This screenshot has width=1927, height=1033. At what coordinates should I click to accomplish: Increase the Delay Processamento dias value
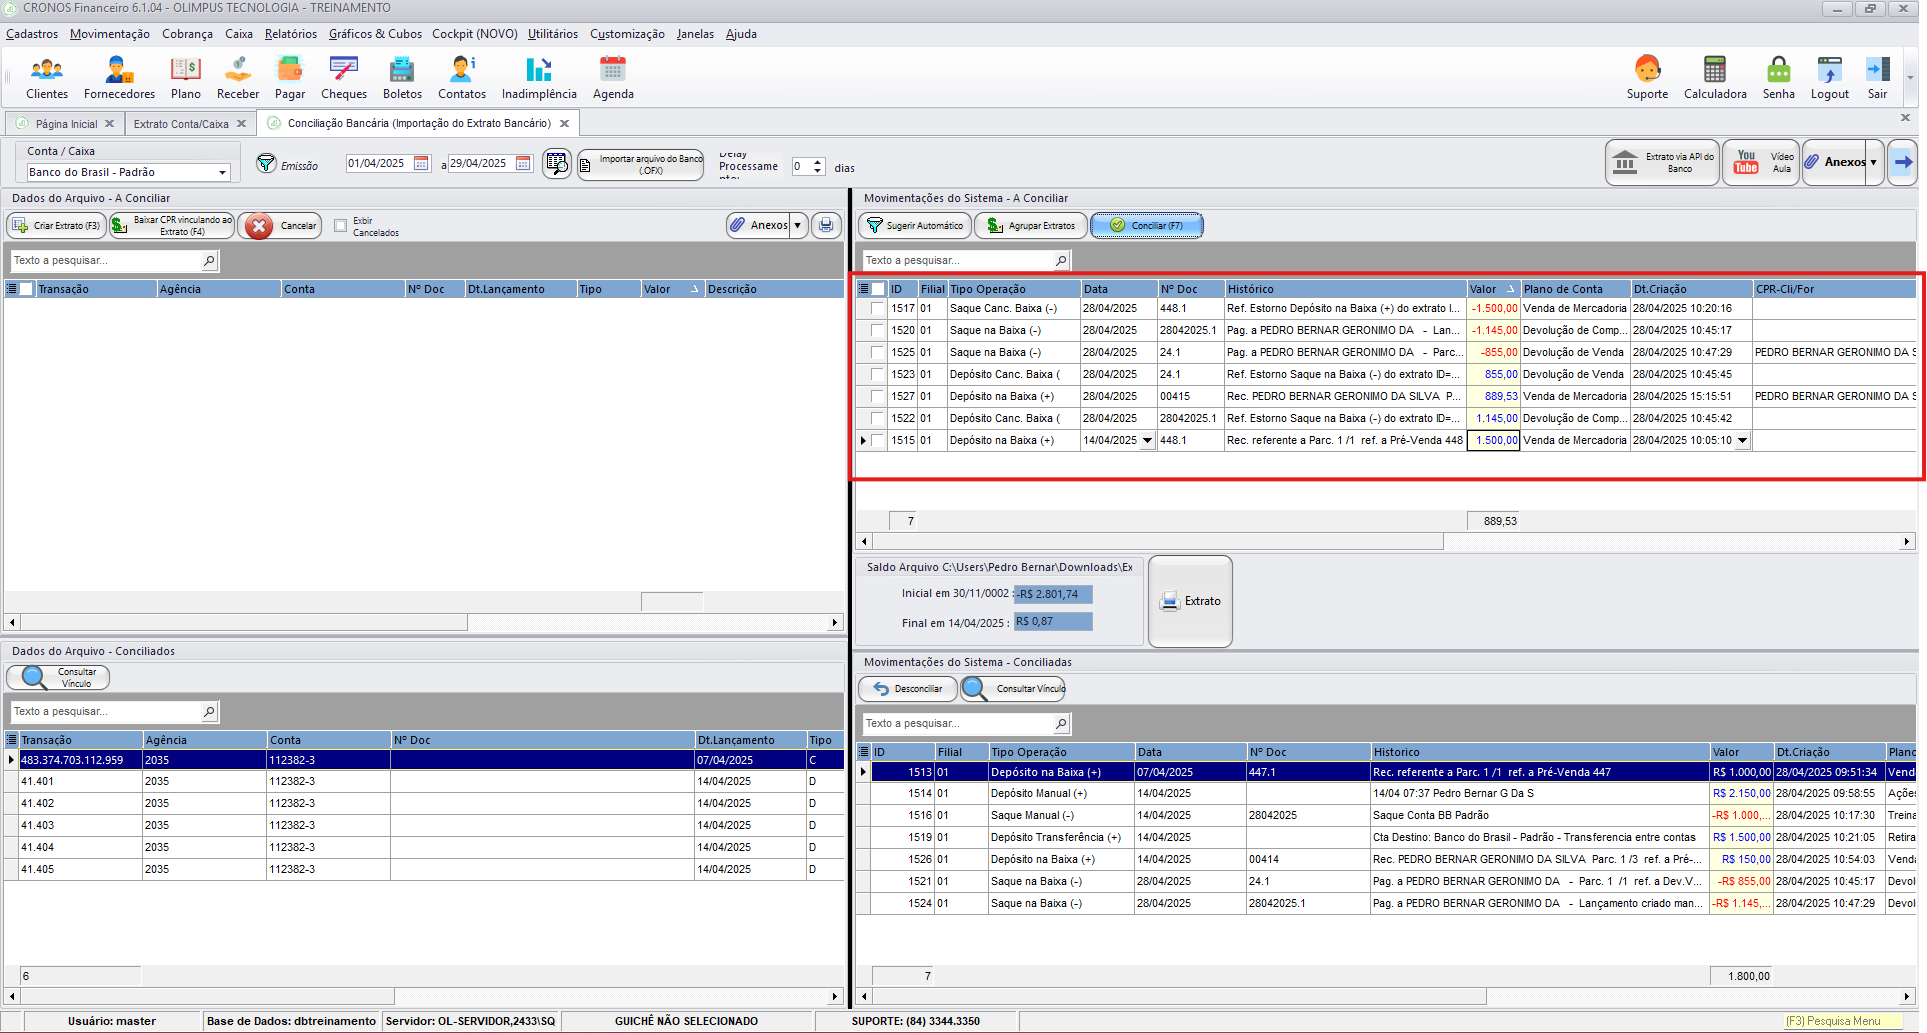[x=818, y=162]
